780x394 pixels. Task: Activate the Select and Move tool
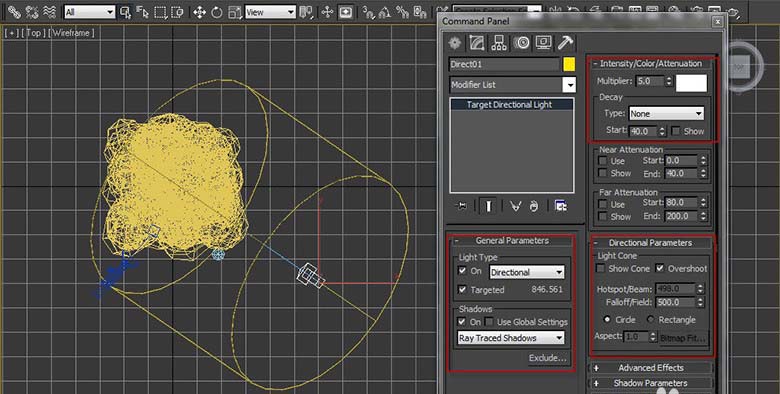(x=199, y=12)
